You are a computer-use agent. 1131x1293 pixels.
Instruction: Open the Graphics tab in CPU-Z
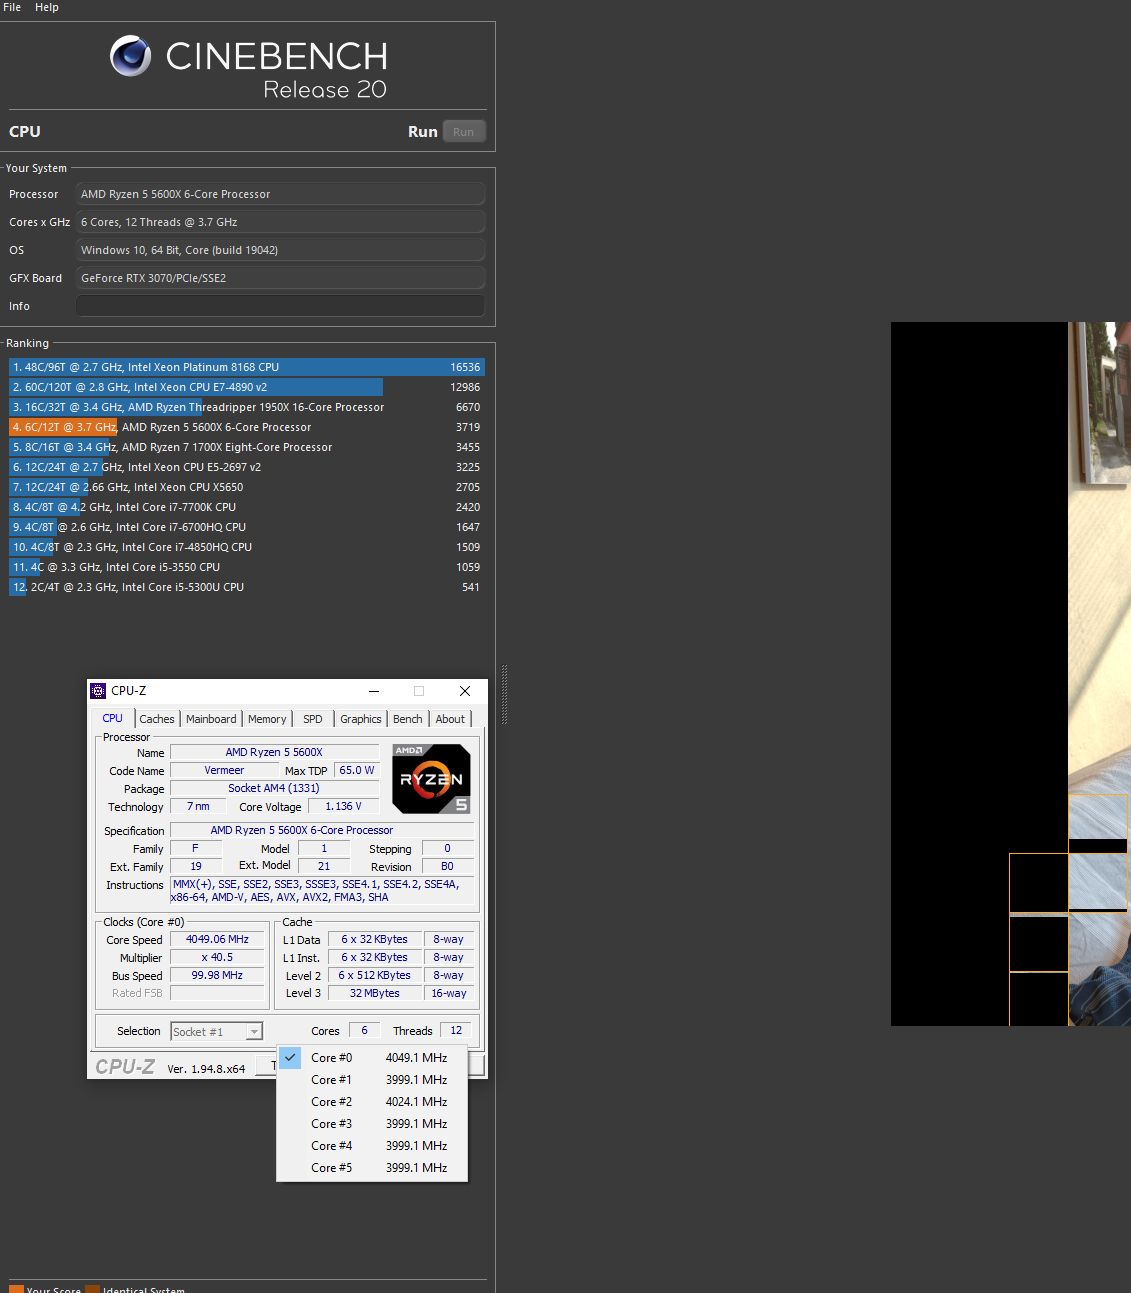361,719
